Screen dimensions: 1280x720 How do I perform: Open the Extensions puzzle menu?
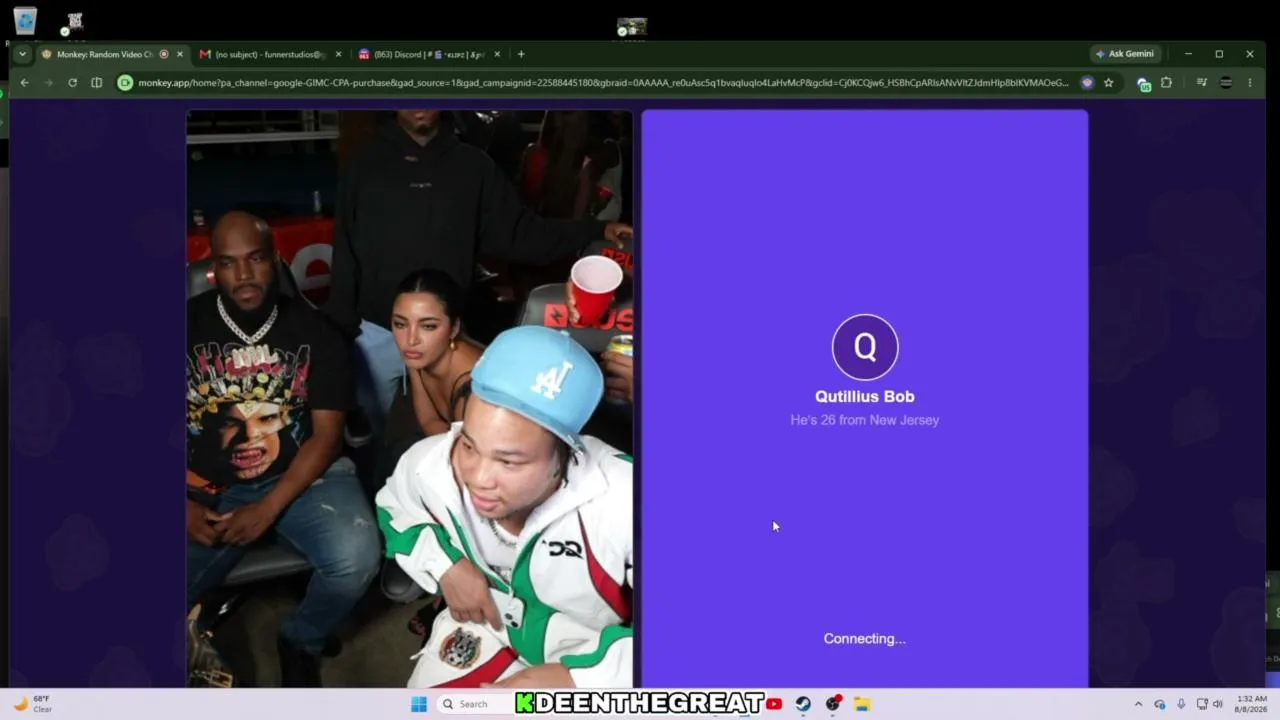(x=1166, y=83)
